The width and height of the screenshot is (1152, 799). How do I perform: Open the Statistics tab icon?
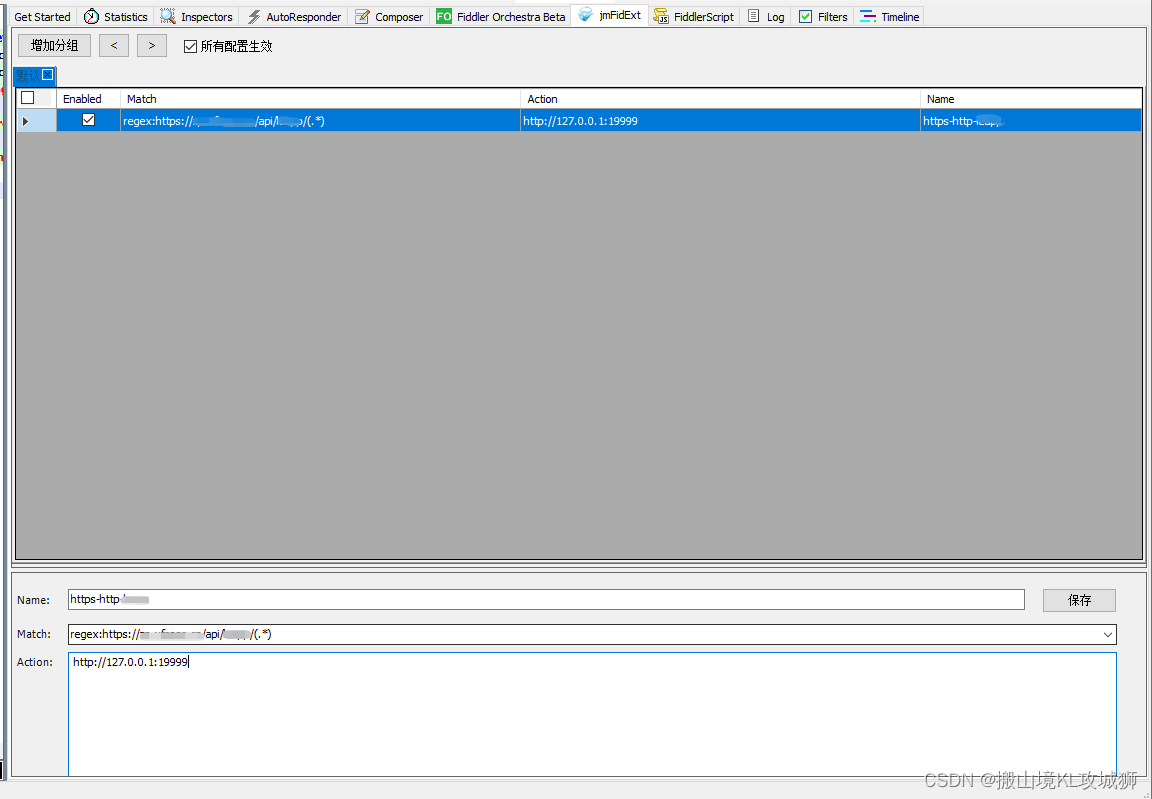click(91, 16)
